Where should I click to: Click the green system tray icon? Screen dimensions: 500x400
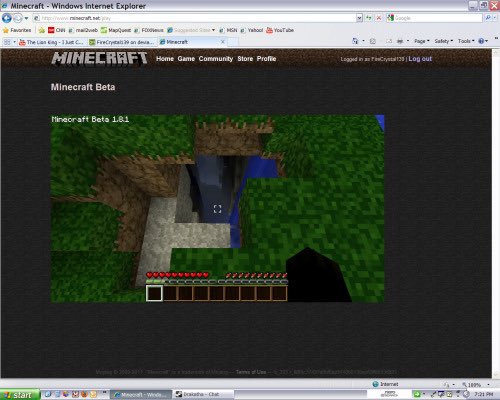(417, 394)
